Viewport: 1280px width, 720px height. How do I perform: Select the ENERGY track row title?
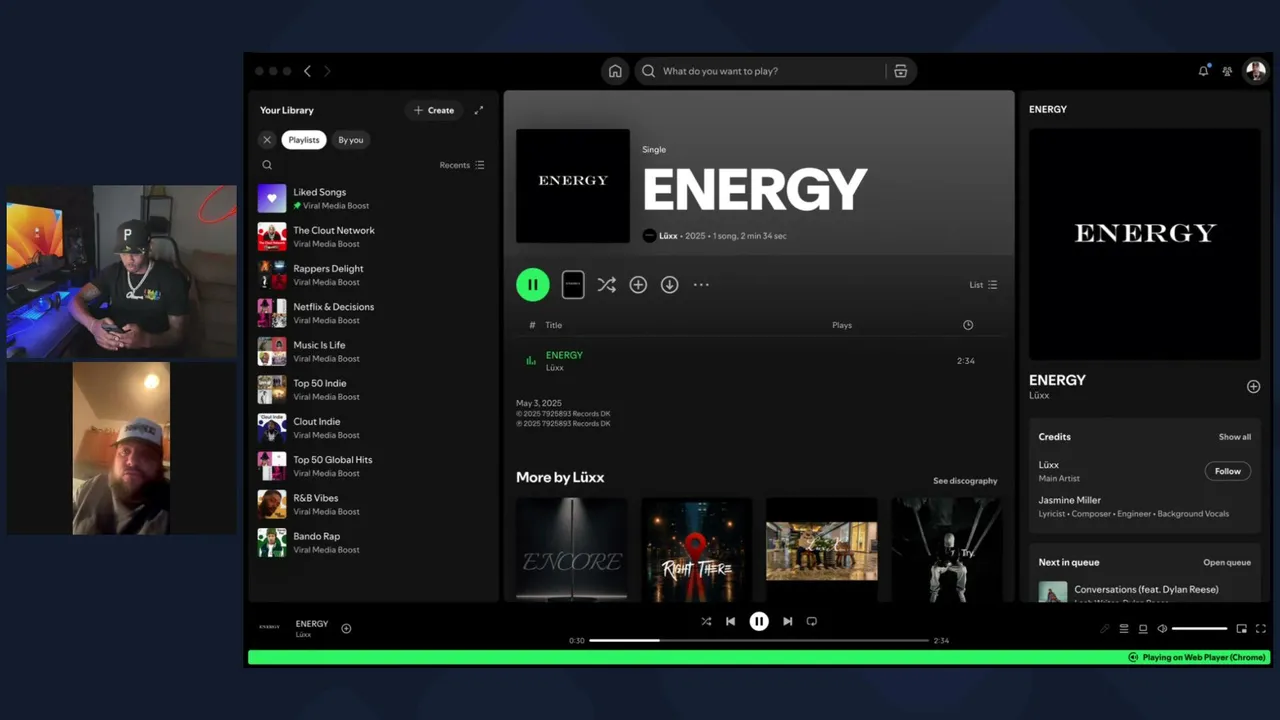point(564,355)
